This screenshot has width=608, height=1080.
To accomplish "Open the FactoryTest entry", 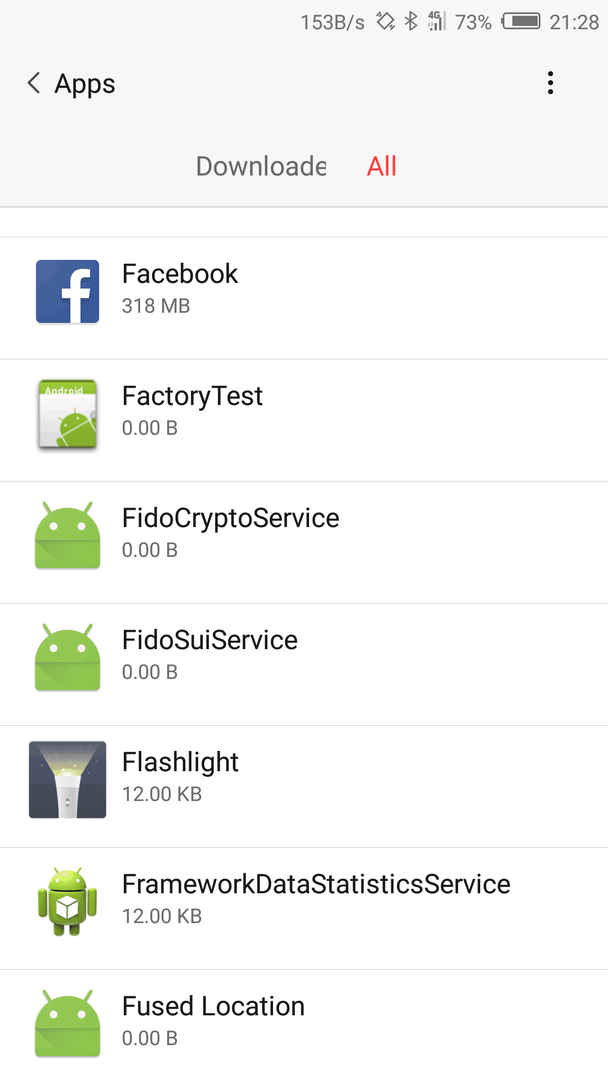I will [x=304, y=420].
